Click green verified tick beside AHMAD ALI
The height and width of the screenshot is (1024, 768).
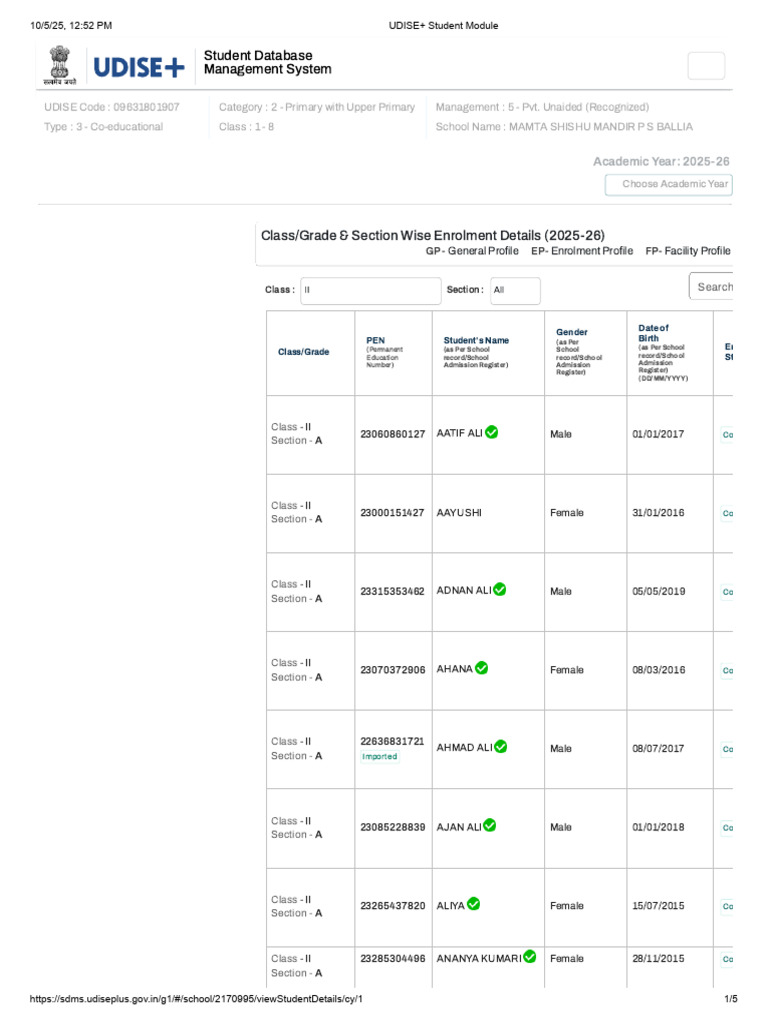[501, 746]
